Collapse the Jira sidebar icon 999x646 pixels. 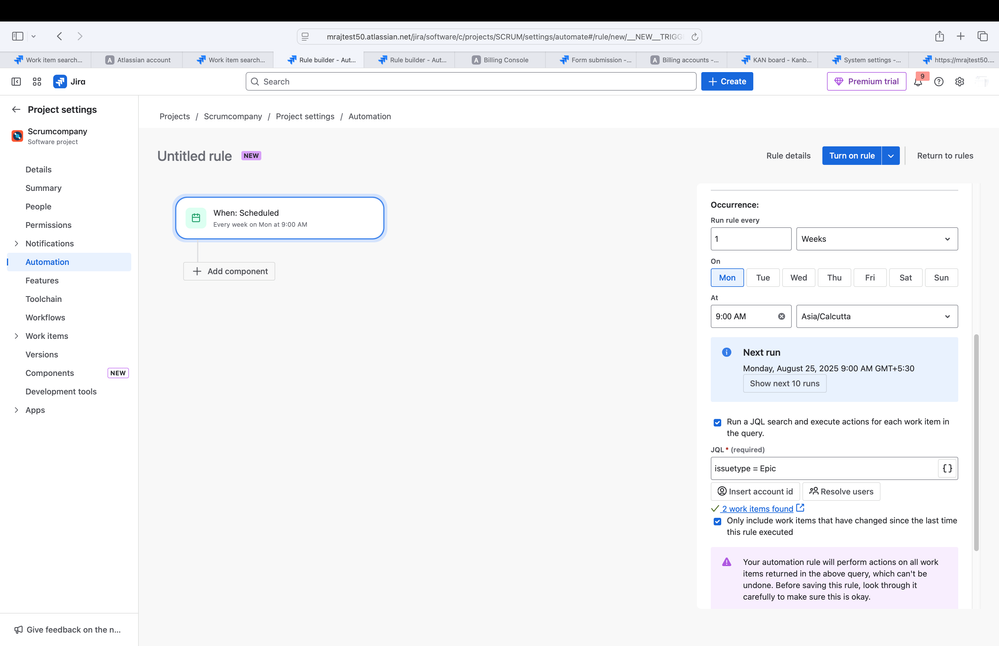click(16, 82)
